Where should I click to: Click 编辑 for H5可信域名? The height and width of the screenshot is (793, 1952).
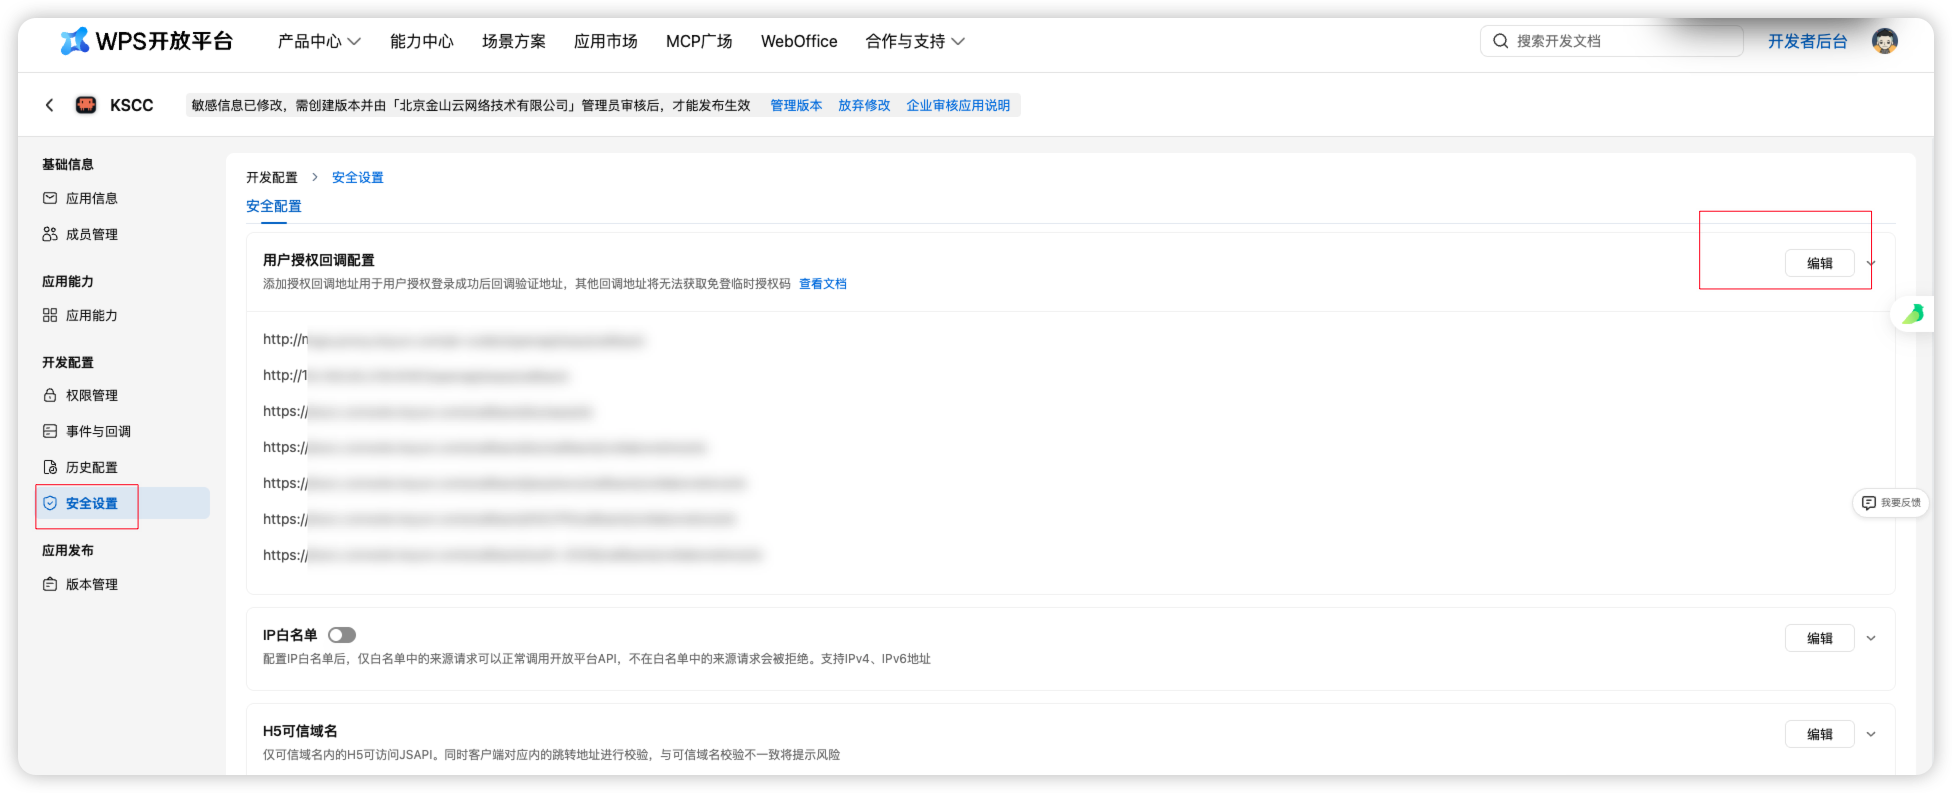(x=1820, y=734)
